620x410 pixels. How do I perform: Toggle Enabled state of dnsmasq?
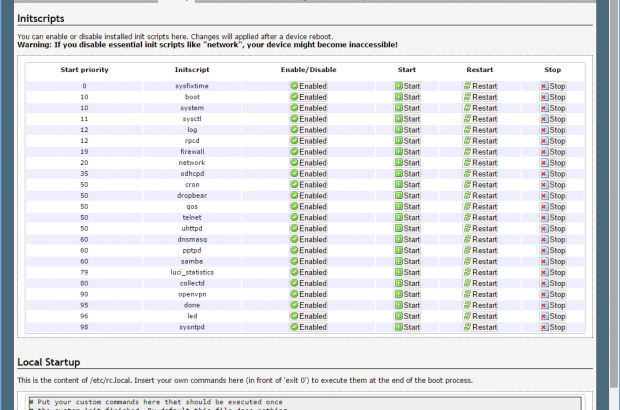point(308,239)
